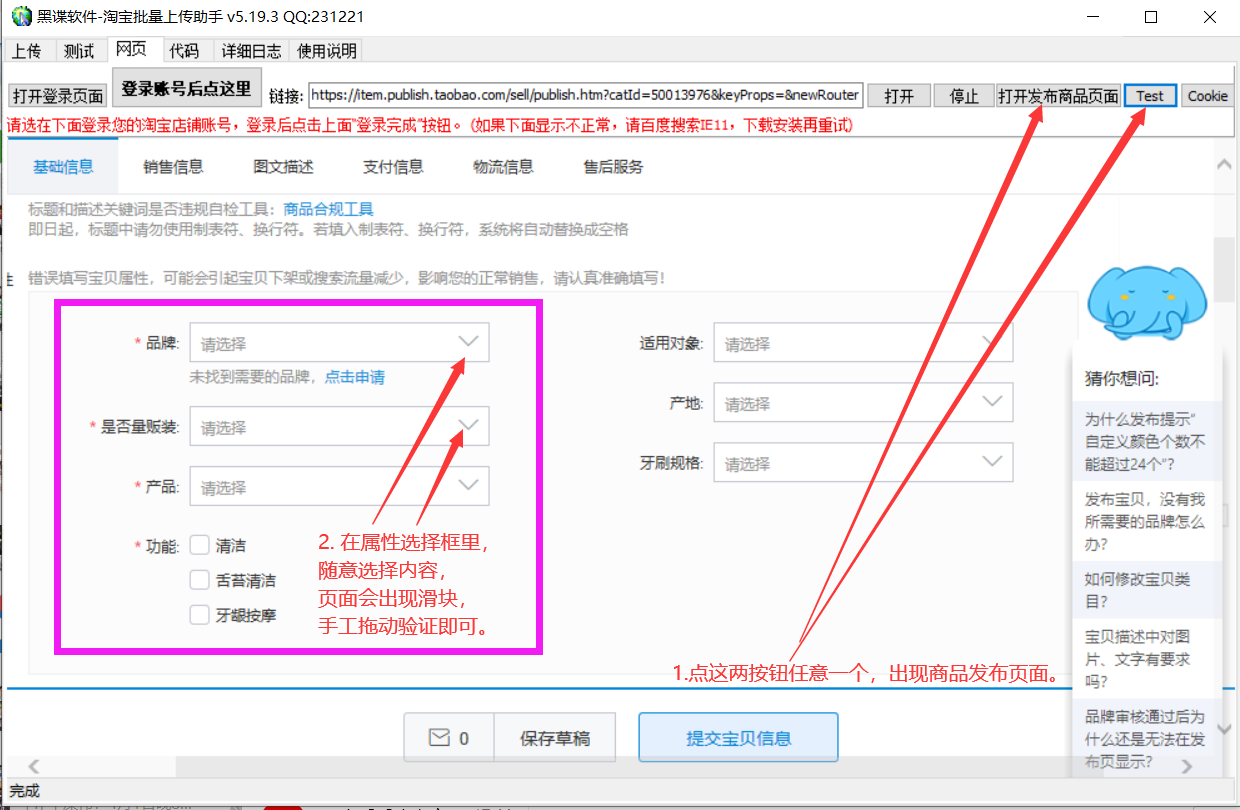Open the 是否量贩装 dropdown
1240x810 pixels.
[339, 427]
